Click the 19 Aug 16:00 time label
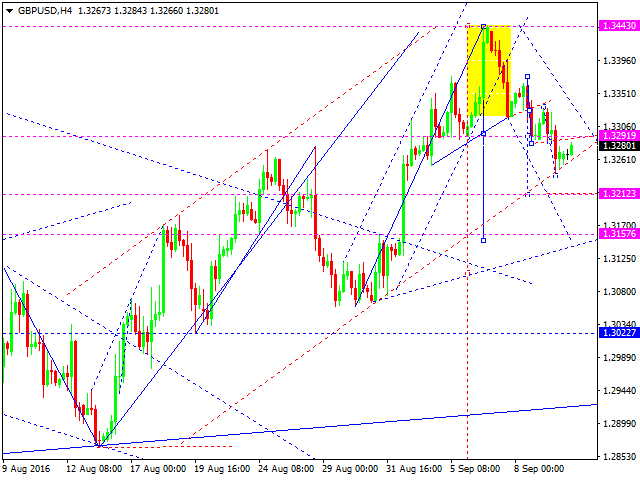Image resolution: width=640 pixels, height=480 pixels. 222,469
